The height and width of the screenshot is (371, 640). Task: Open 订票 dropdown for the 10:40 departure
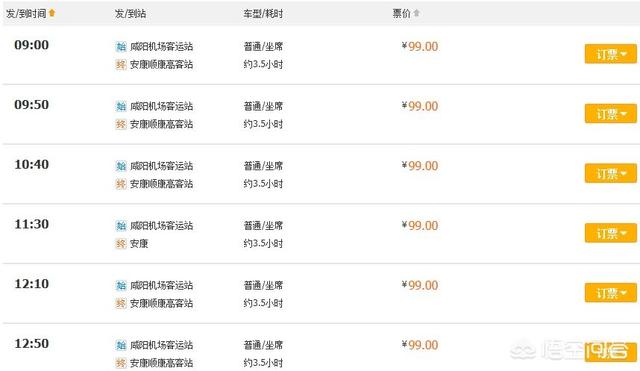611,173
